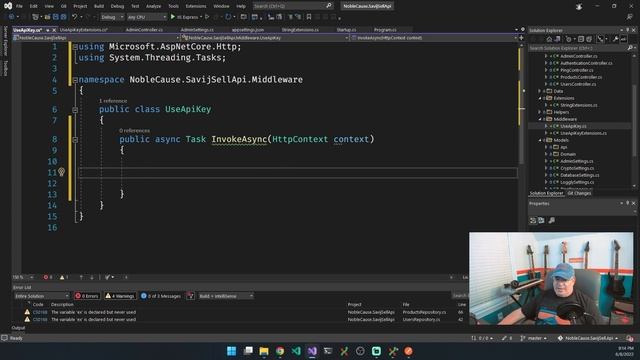Open the Debug configuration dropdown

(x=112, y=17)
